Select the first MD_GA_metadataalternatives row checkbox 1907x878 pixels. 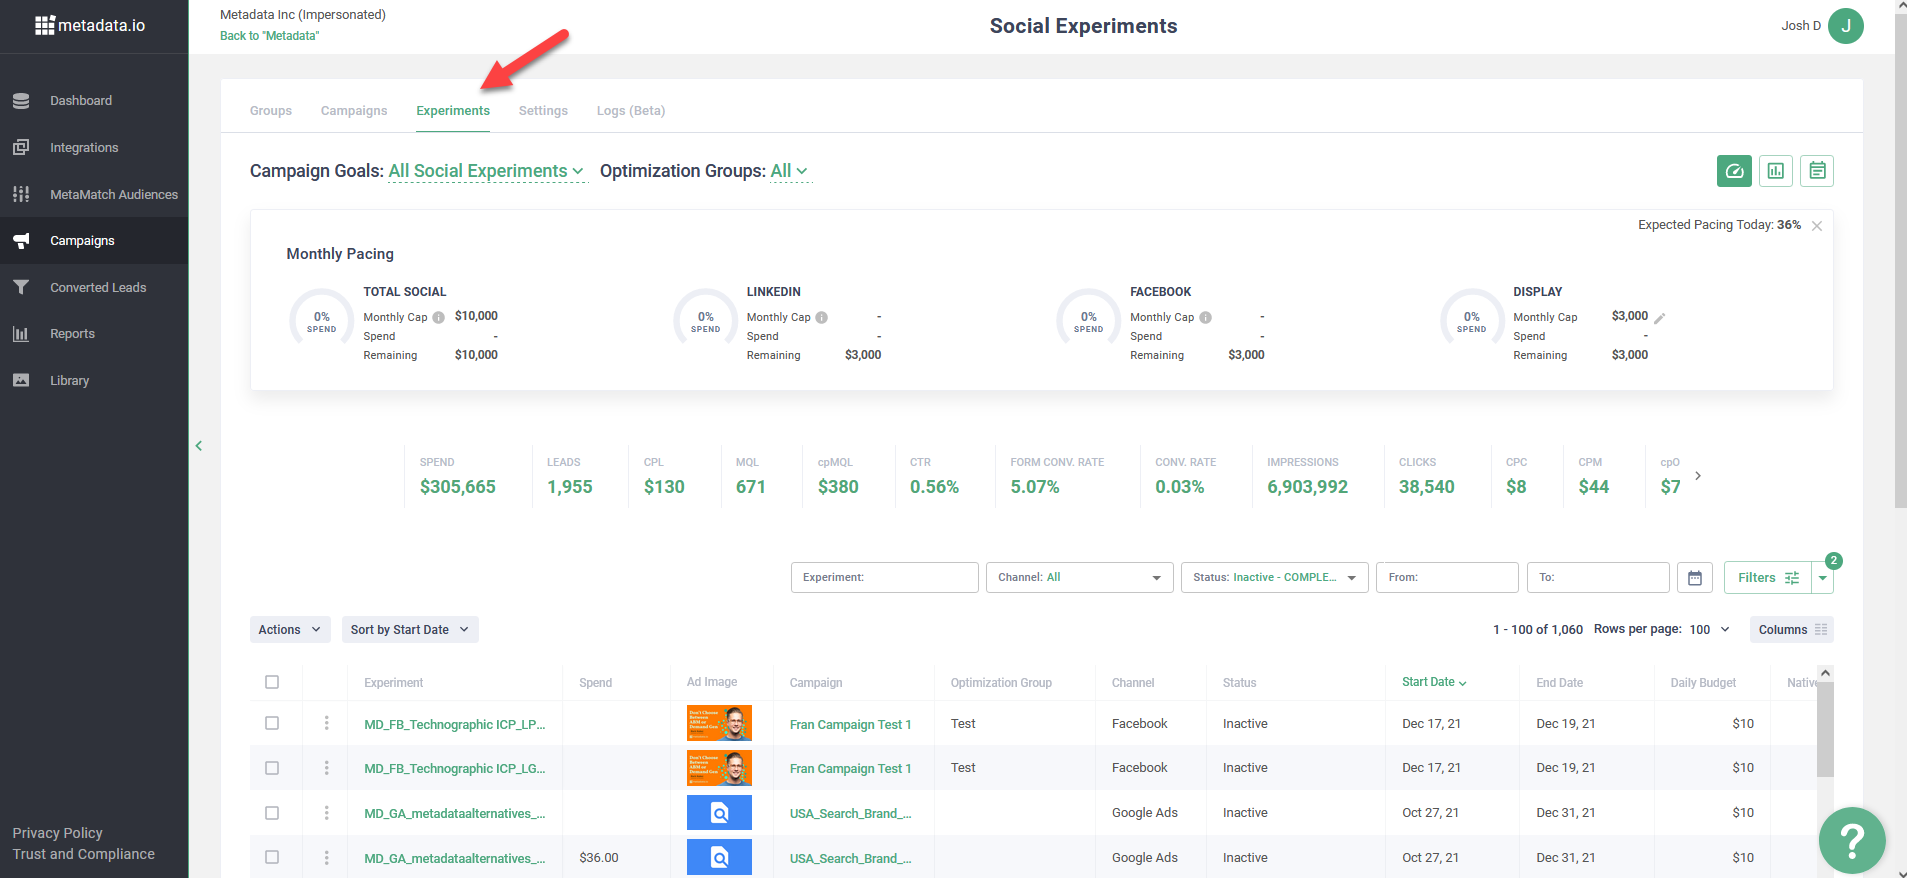tap(272, 813)
